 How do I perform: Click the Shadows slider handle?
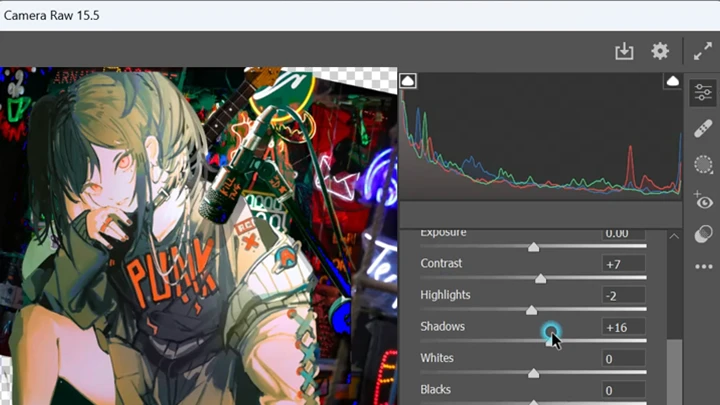550,341
